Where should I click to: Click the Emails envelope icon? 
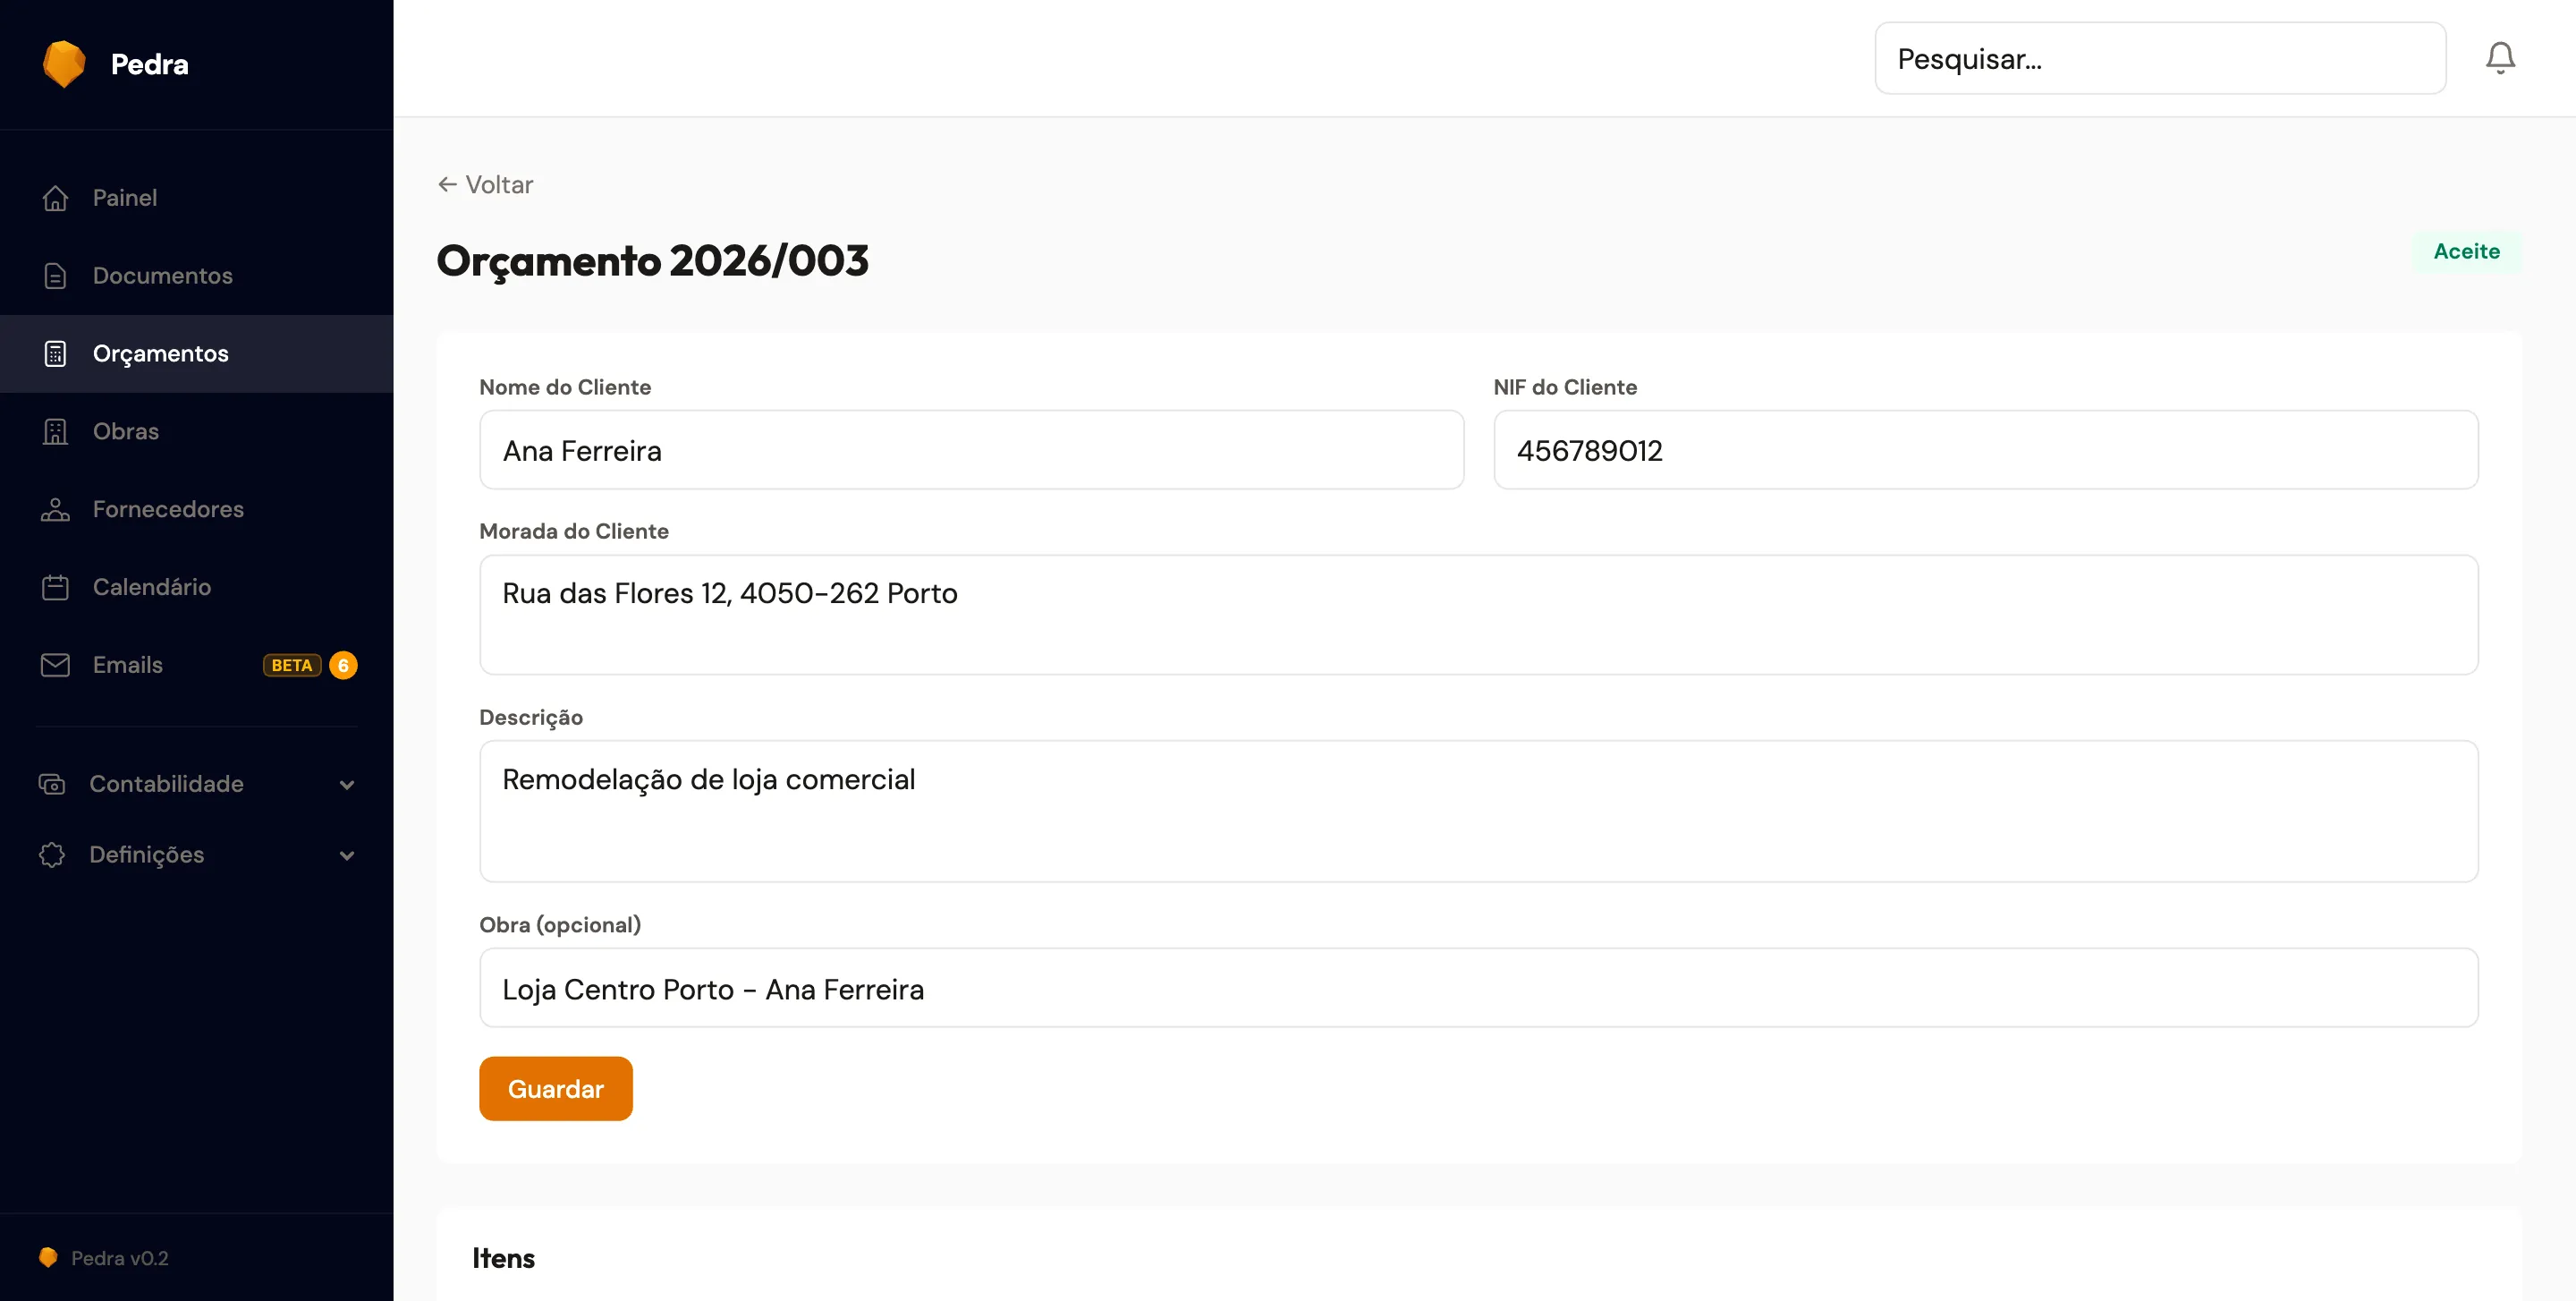pos(55,665)
